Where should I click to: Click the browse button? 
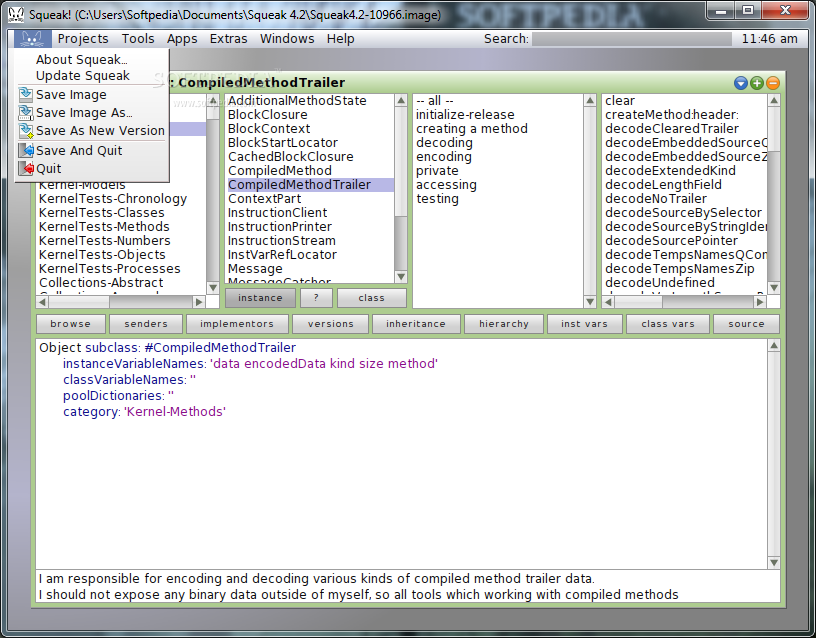click(71, 324)
